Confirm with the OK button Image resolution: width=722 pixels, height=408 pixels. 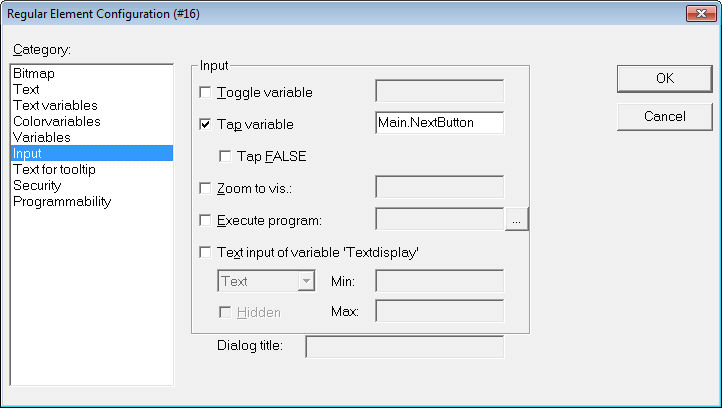pos(664,78)
